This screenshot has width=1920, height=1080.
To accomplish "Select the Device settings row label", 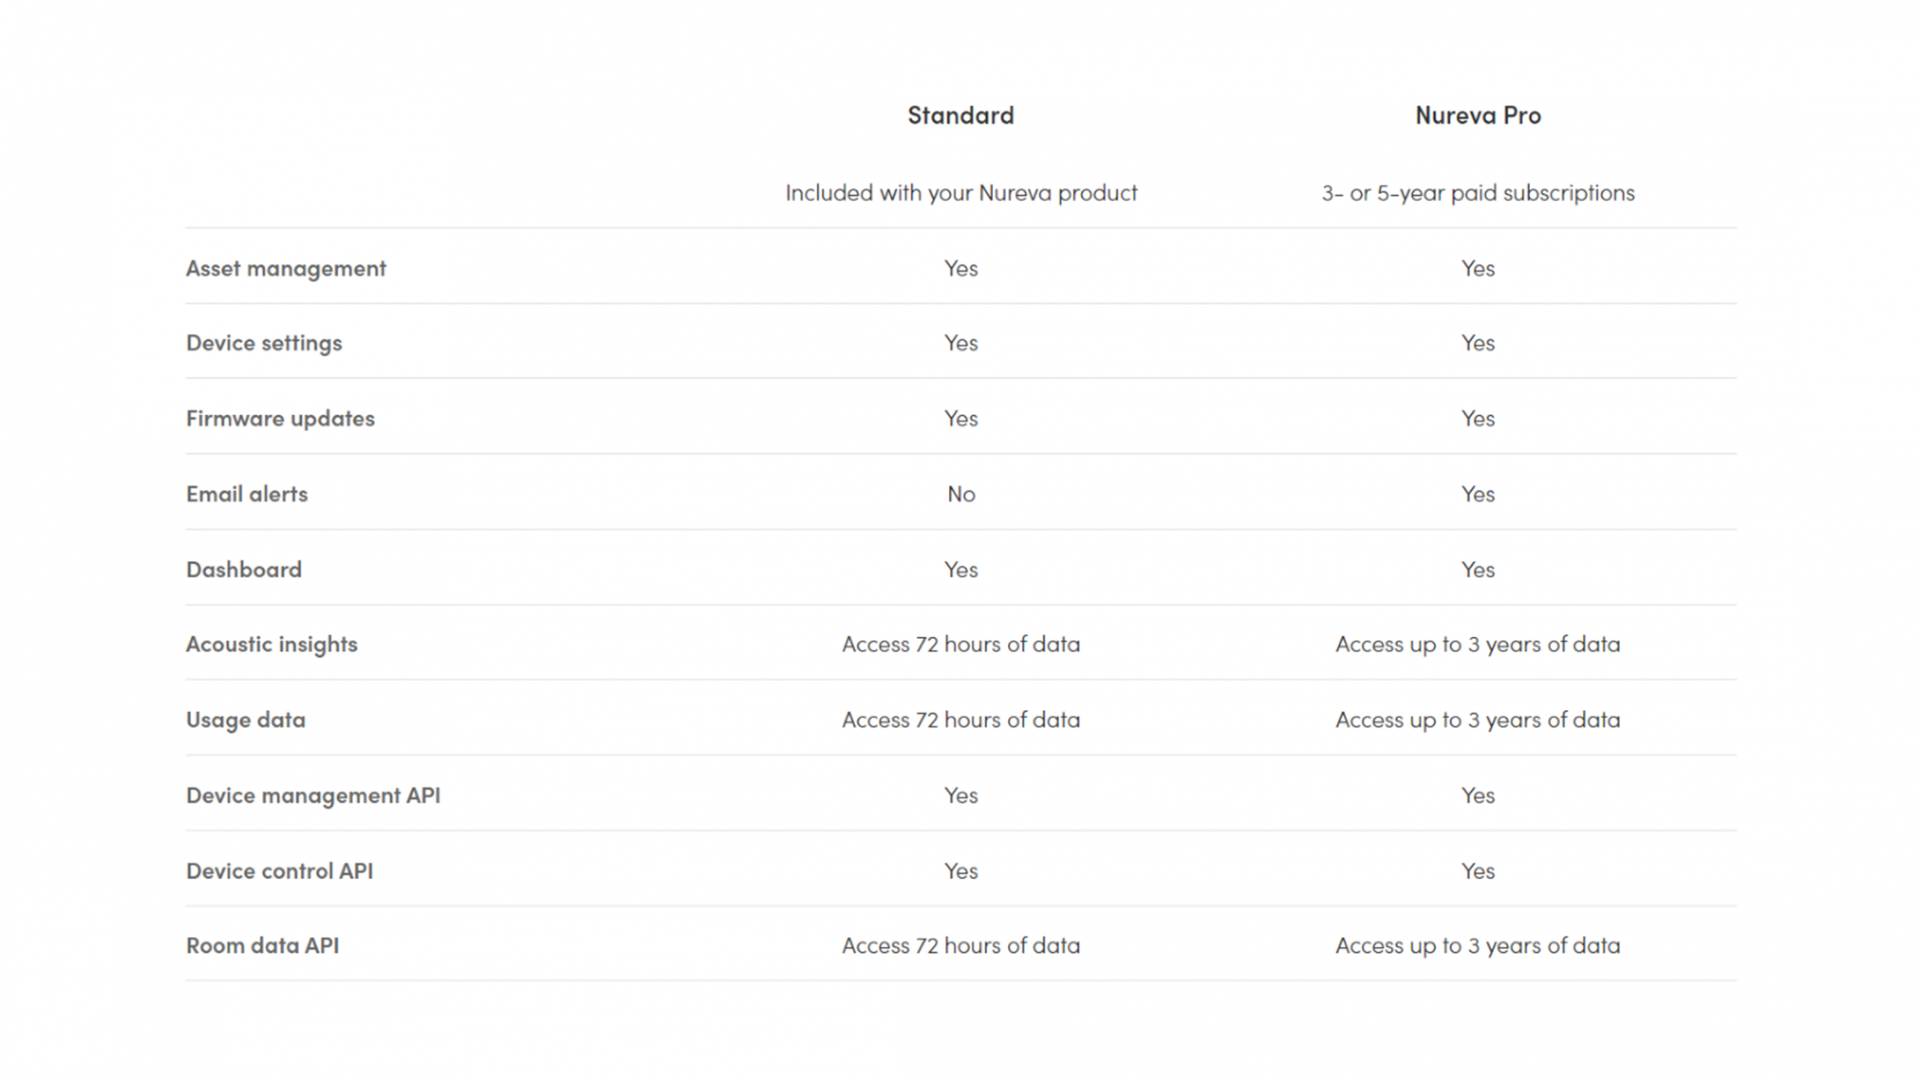I will coord(264,343).
